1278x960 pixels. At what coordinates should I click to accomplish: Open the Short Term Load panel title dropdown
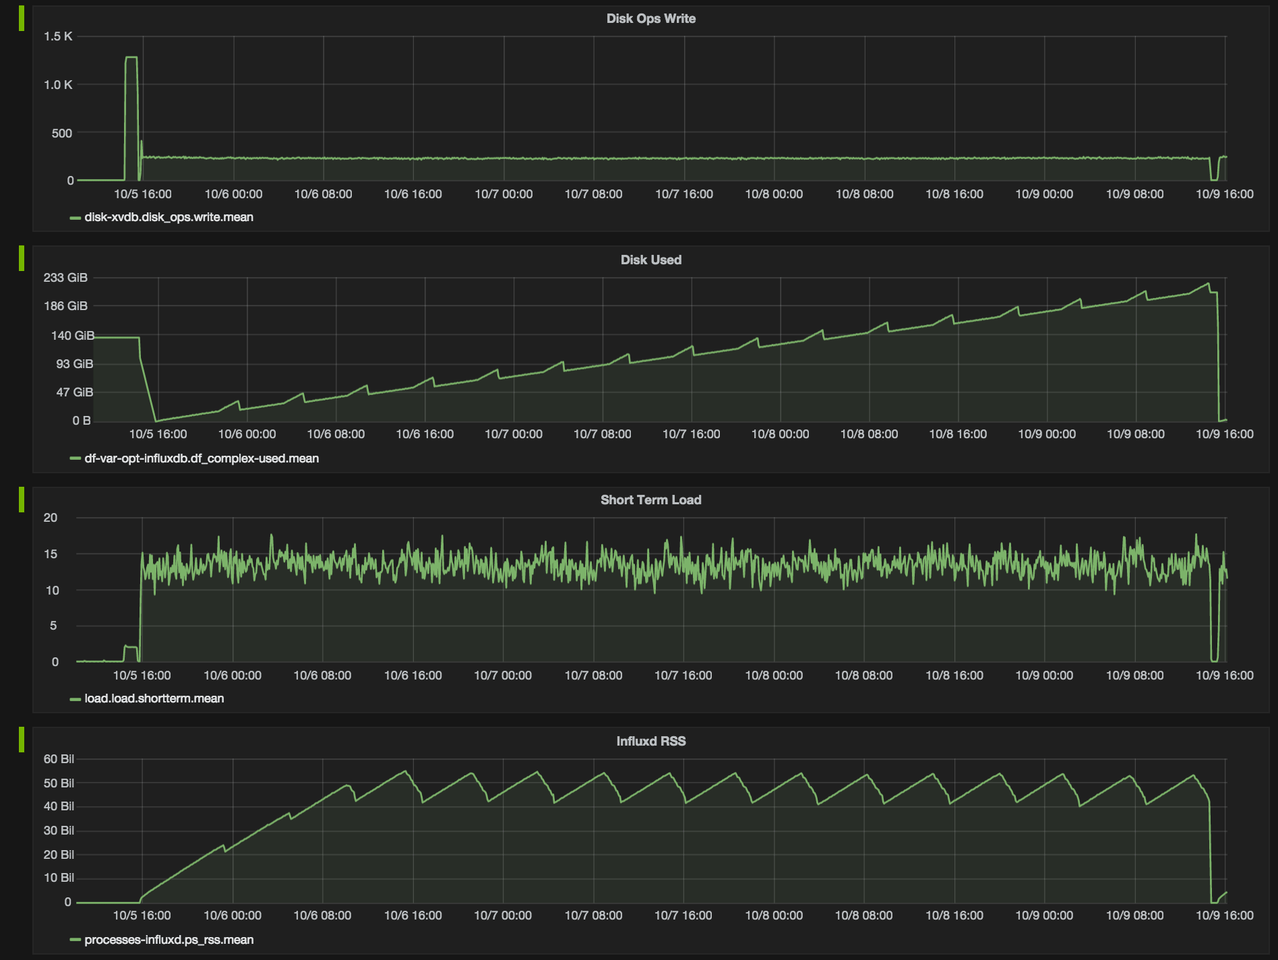pos(651,499)
